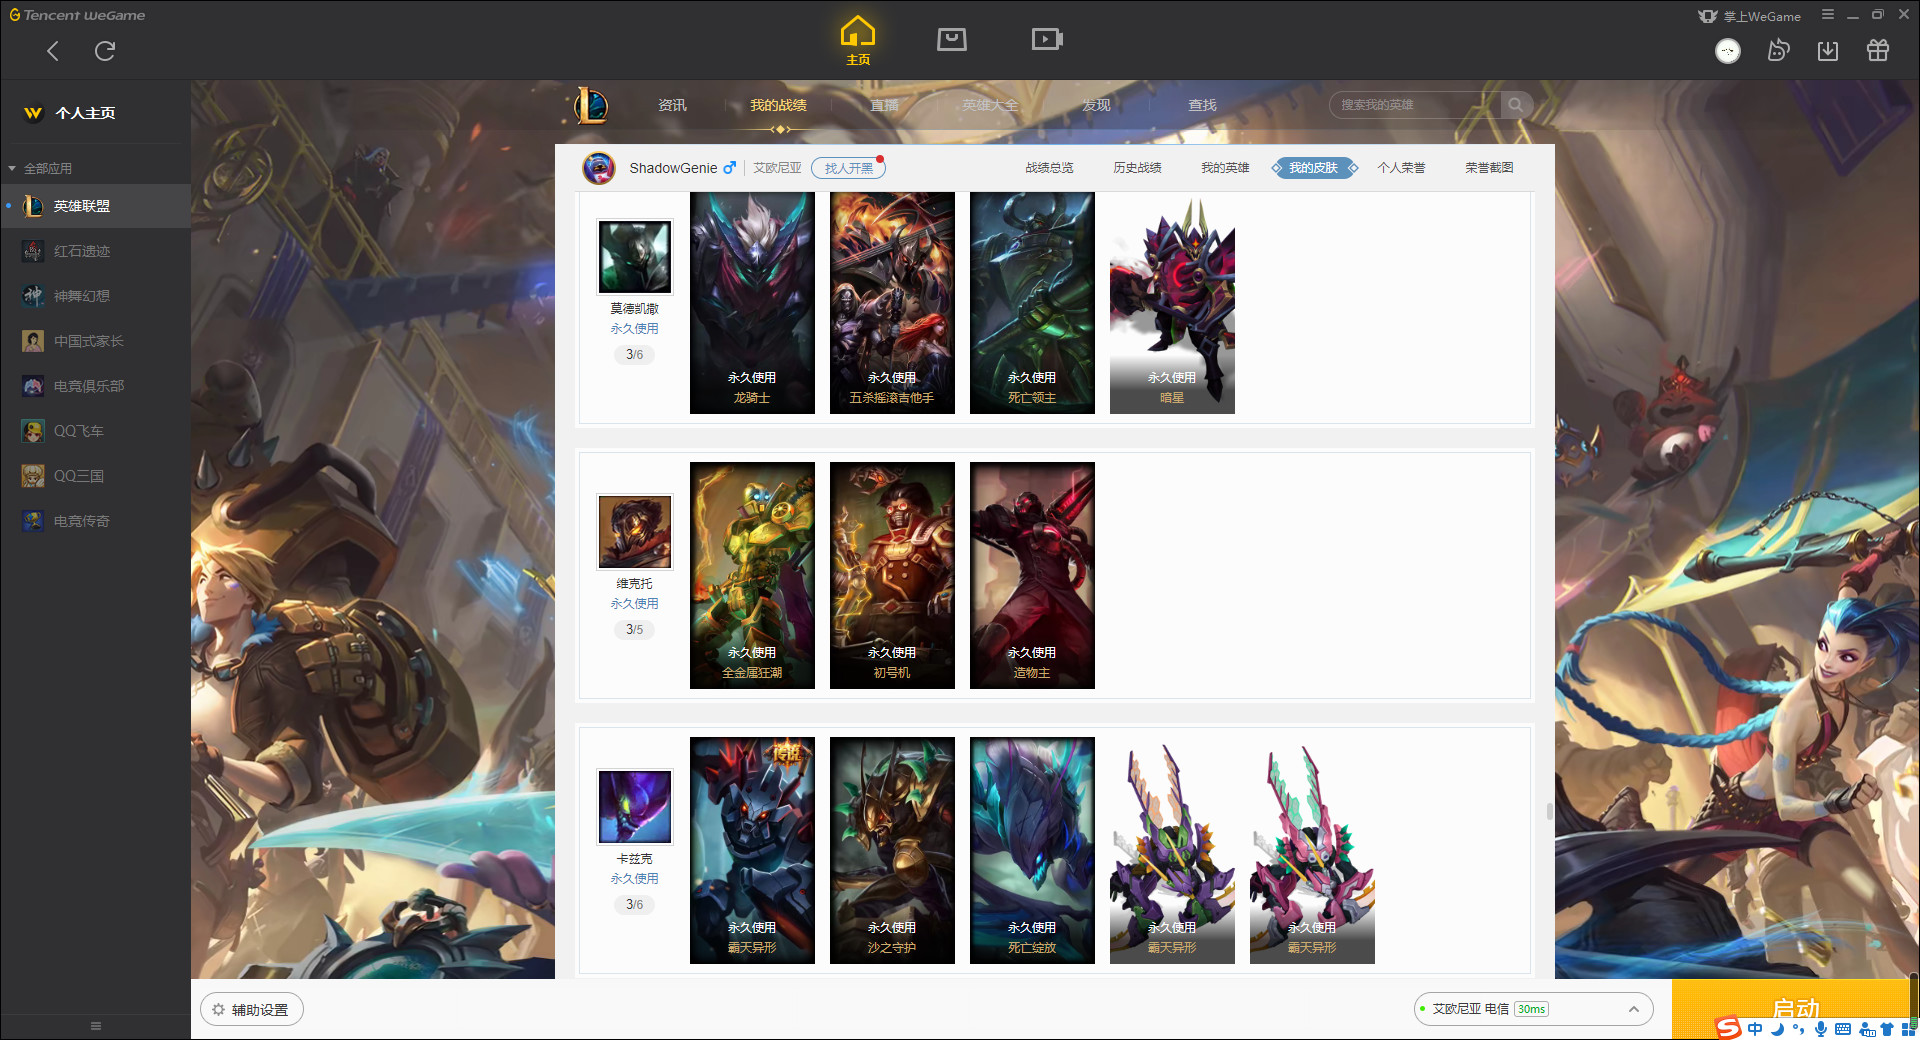Viewport: 1920px width, 1040px height.
Task: Click the League of Legends logo icon
Action: [x=591, y=105]
